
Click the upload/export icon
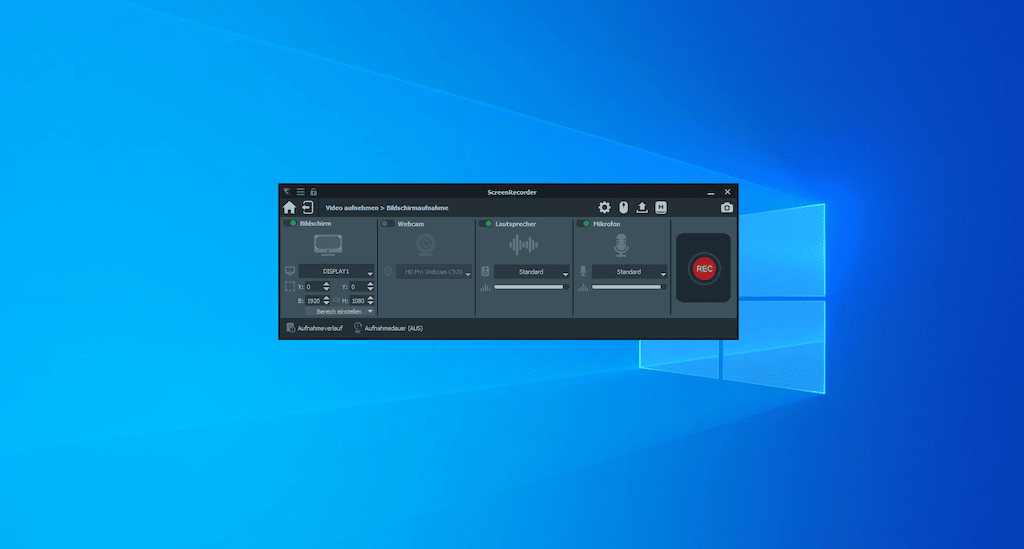pyautogui.click(x=642, y=208)
